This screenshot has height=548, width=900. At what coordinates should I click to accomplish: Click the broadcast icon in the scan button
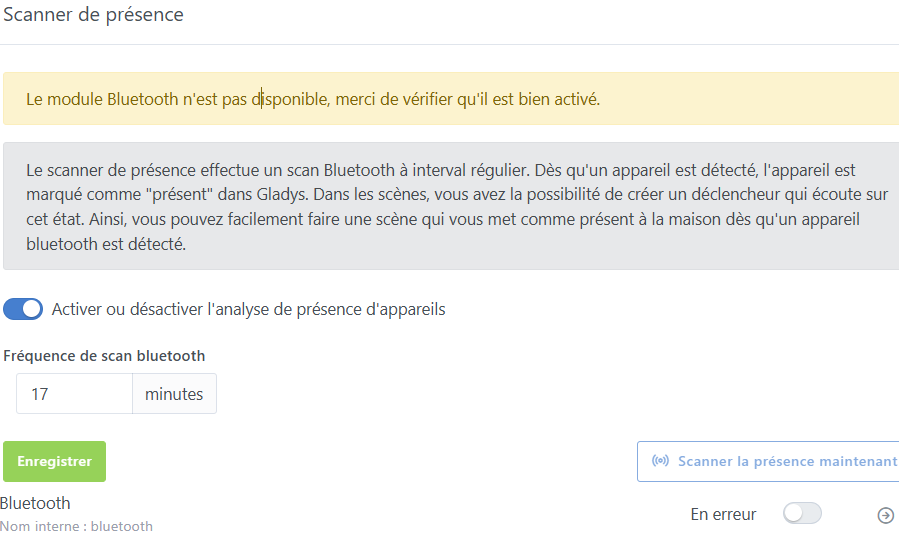660,462
